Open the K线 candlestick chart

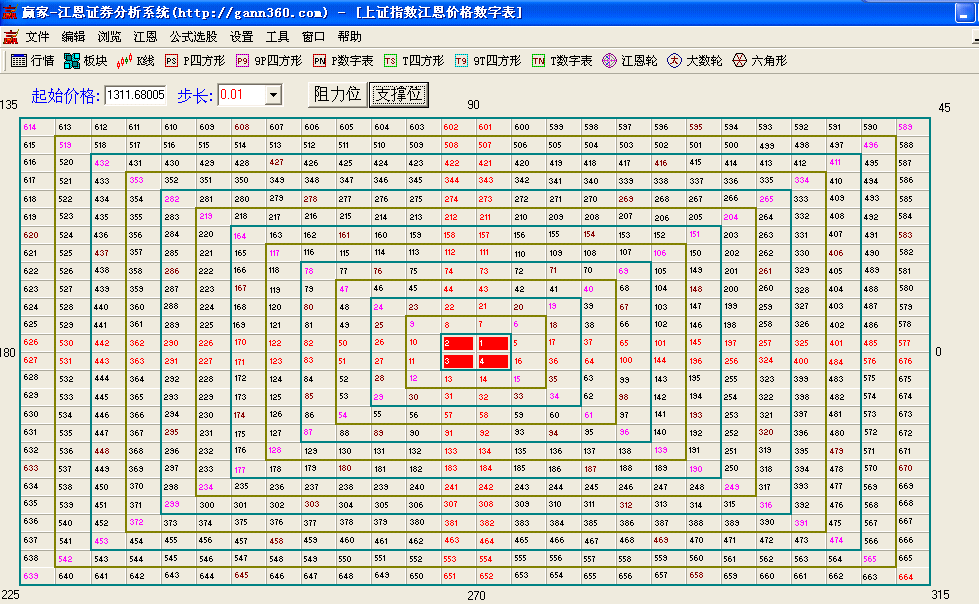pos(135,61)
